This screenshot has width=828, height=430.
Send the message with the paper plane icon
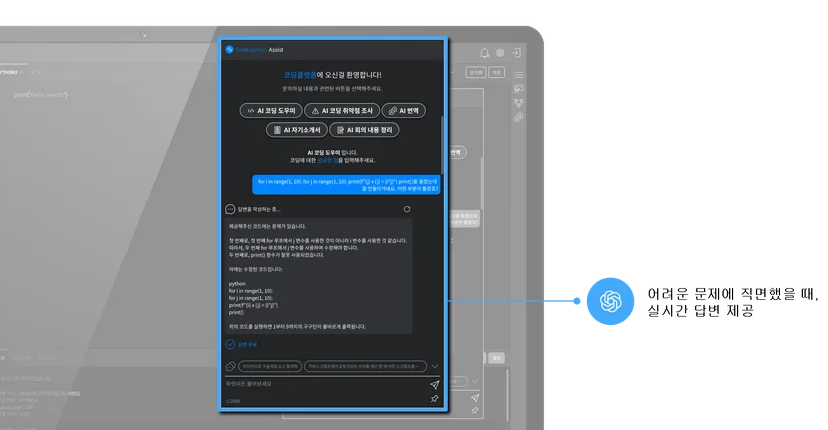(435, 385)
